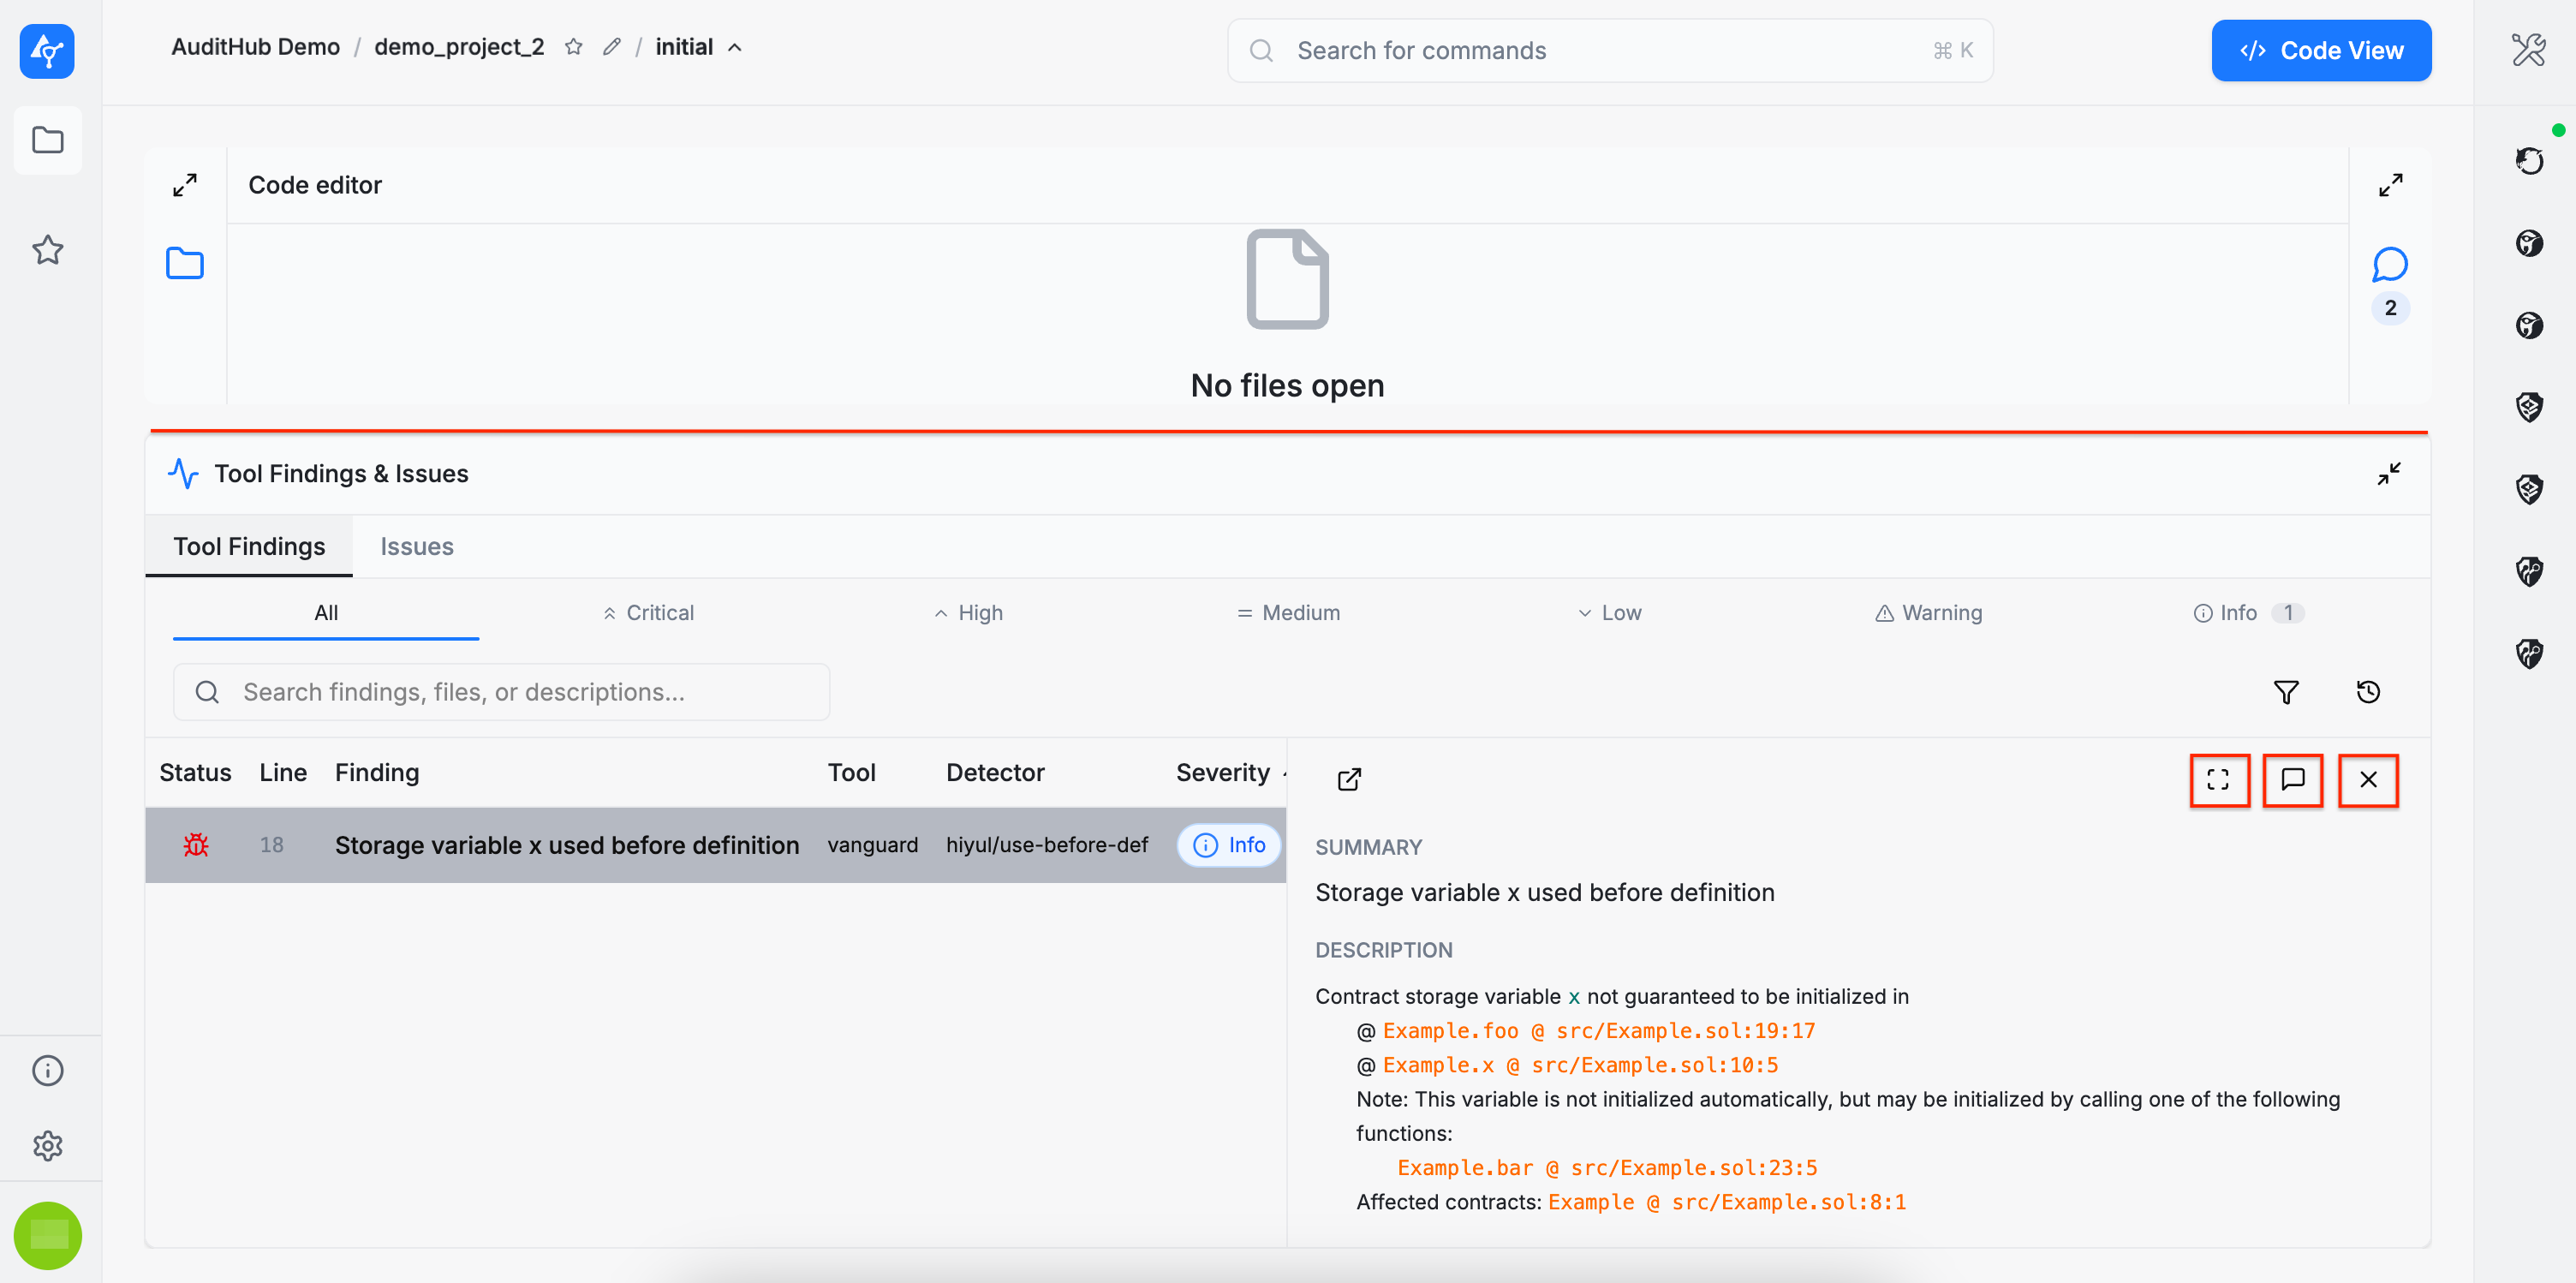The width and height of the screenshot is (2576, 1283).
Task: Click fullscreen icon in finding details
Action: pos(2218,780)
